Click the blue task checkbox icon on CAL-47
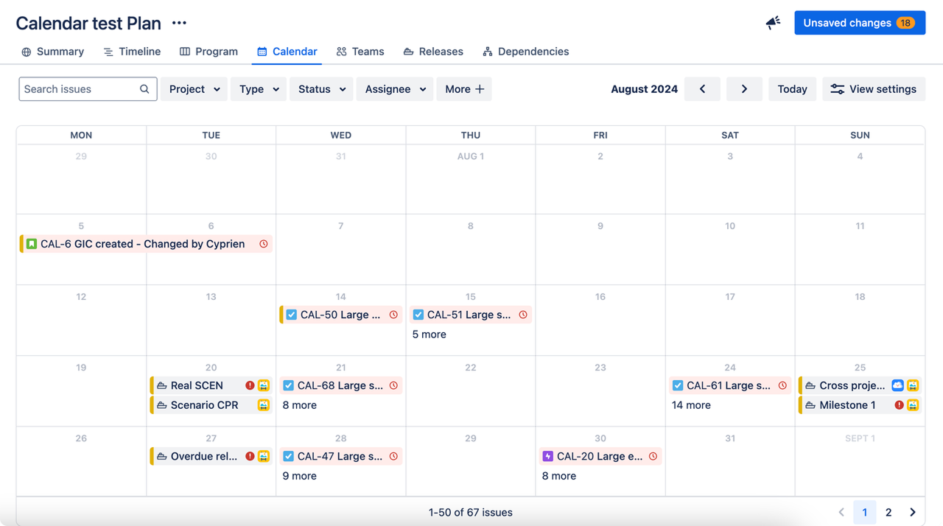The width and height of the screenshot is (943, 526). pyautogui.click(x=289, y=456)
